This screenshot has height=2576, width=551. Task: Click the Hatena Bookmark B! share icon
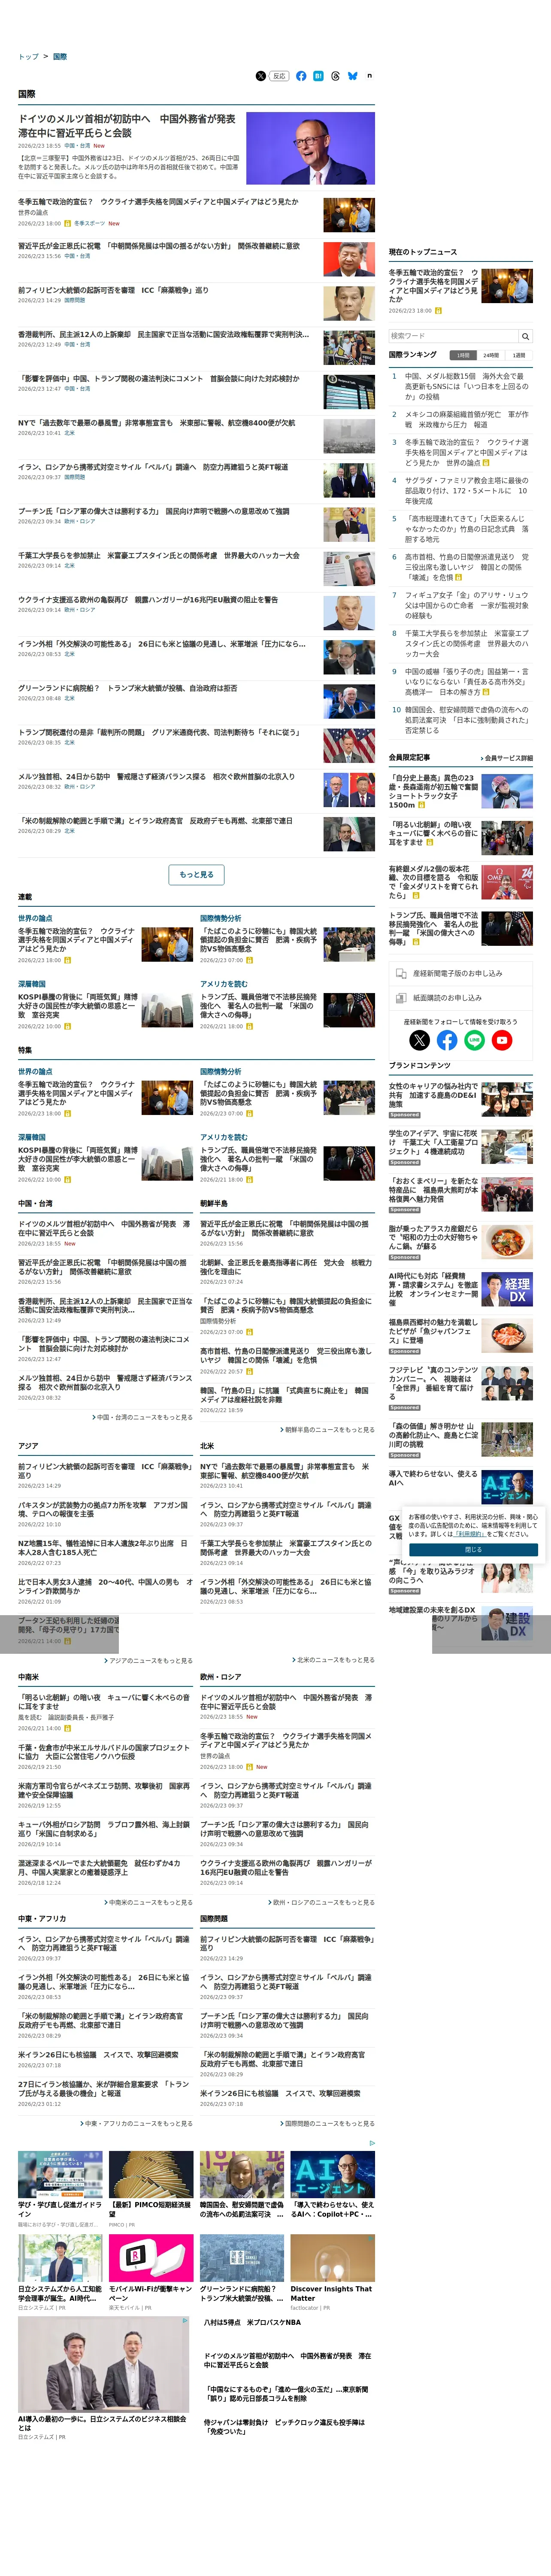318,76
